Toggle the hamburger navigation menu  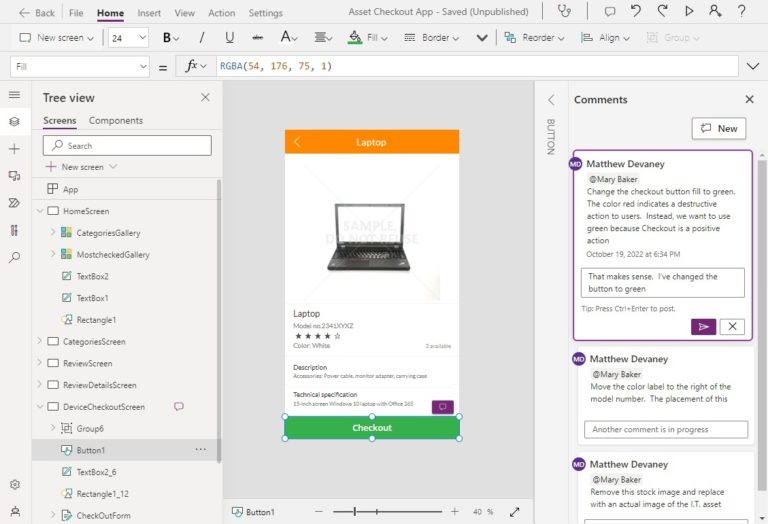pos(15,95)
